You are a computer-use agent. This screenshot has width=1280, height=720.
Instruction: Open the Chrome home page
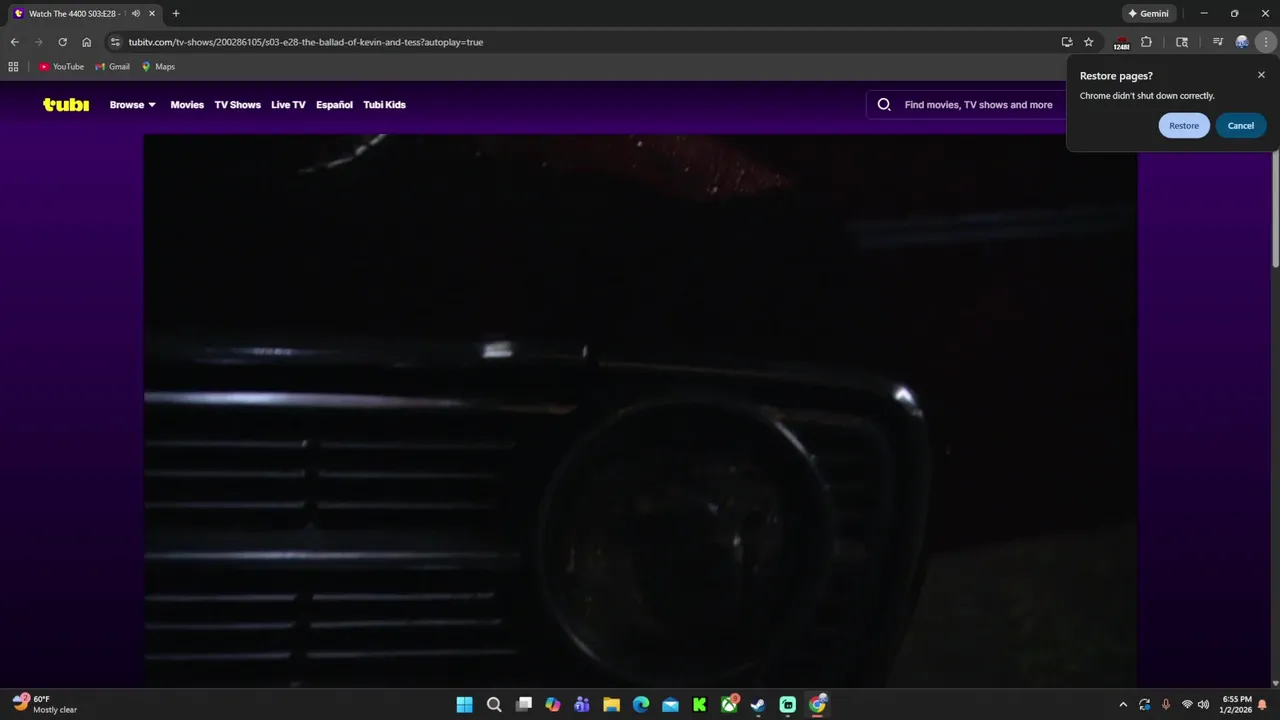pyautogui.click(x=87, y=42)
